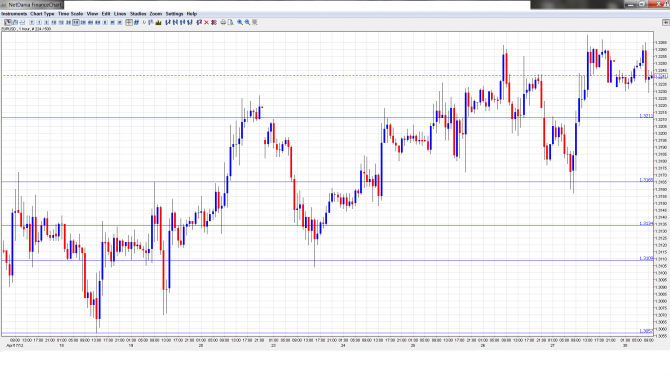Select the 2-hour time scale button

pyautogui.click(x=83, y=22)
